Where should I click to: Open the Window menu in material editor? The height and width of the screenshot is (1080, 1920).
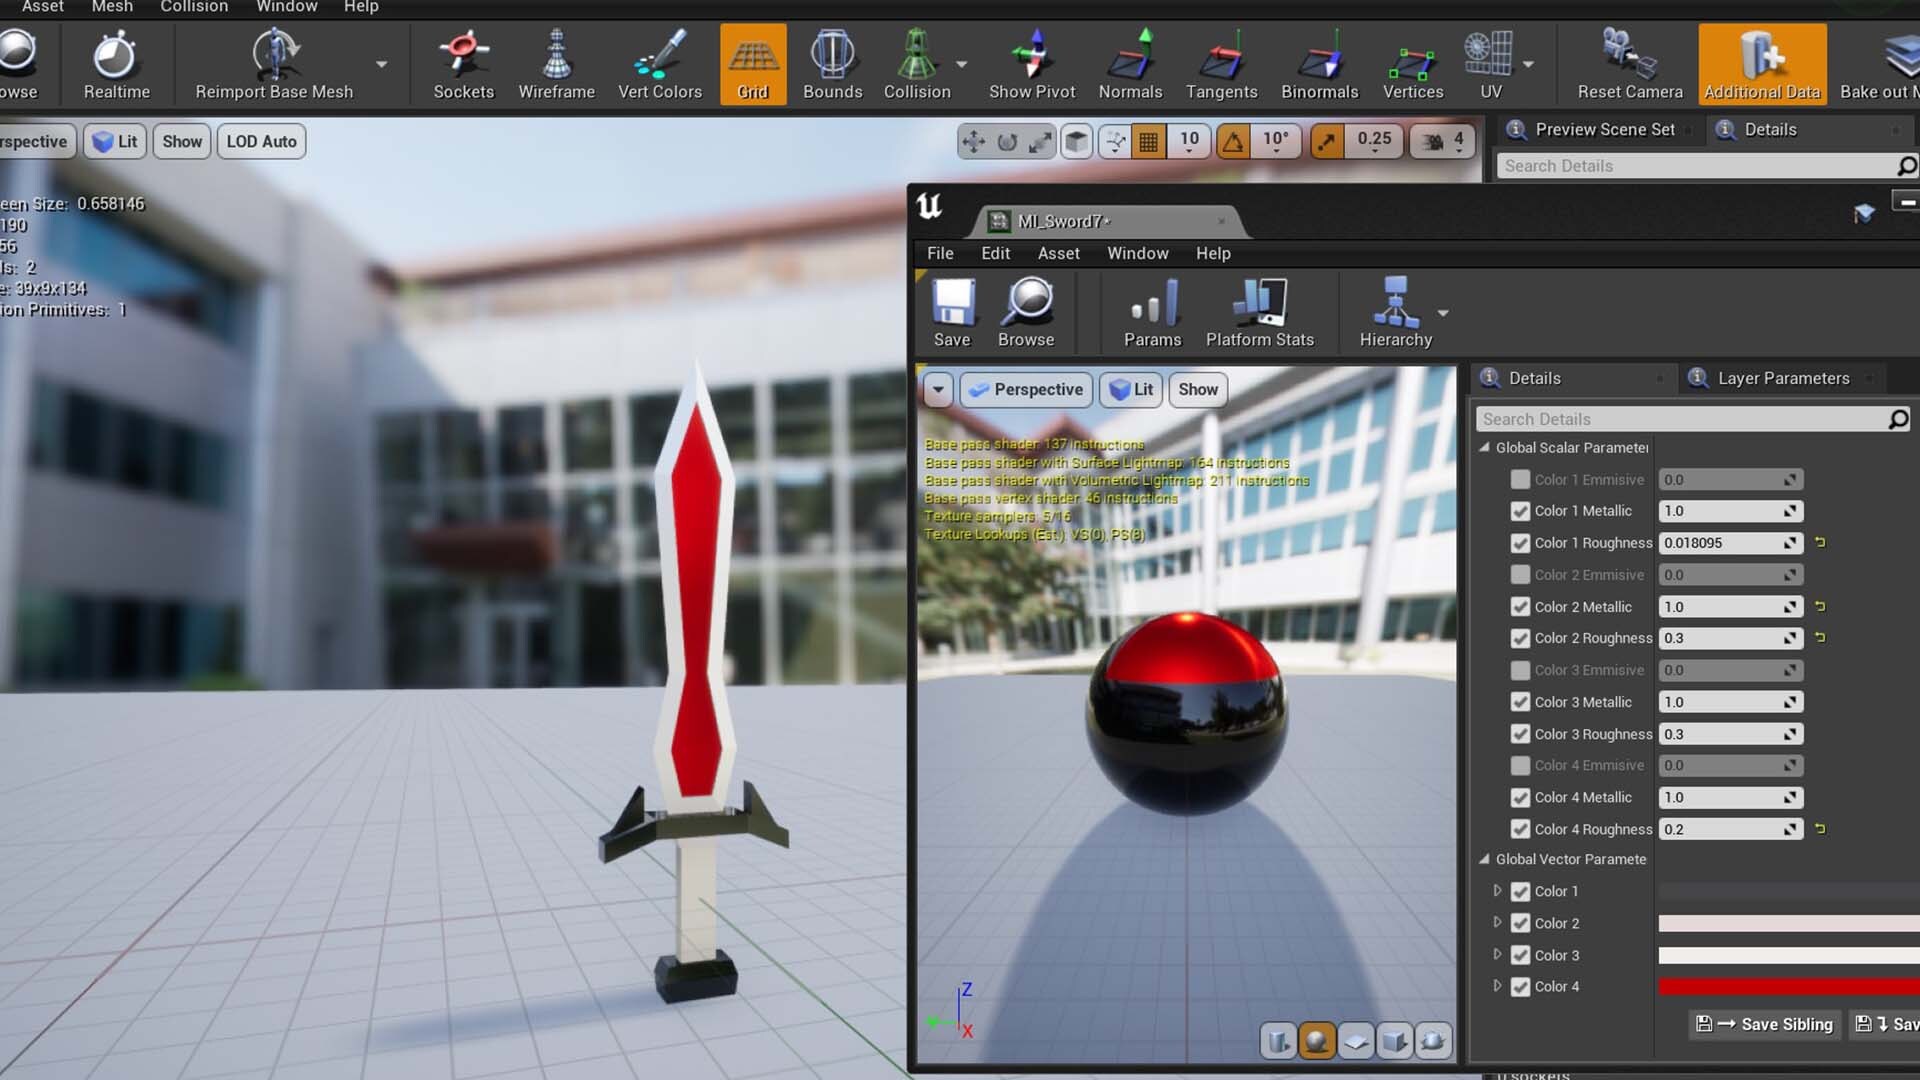coord(1137,253)
